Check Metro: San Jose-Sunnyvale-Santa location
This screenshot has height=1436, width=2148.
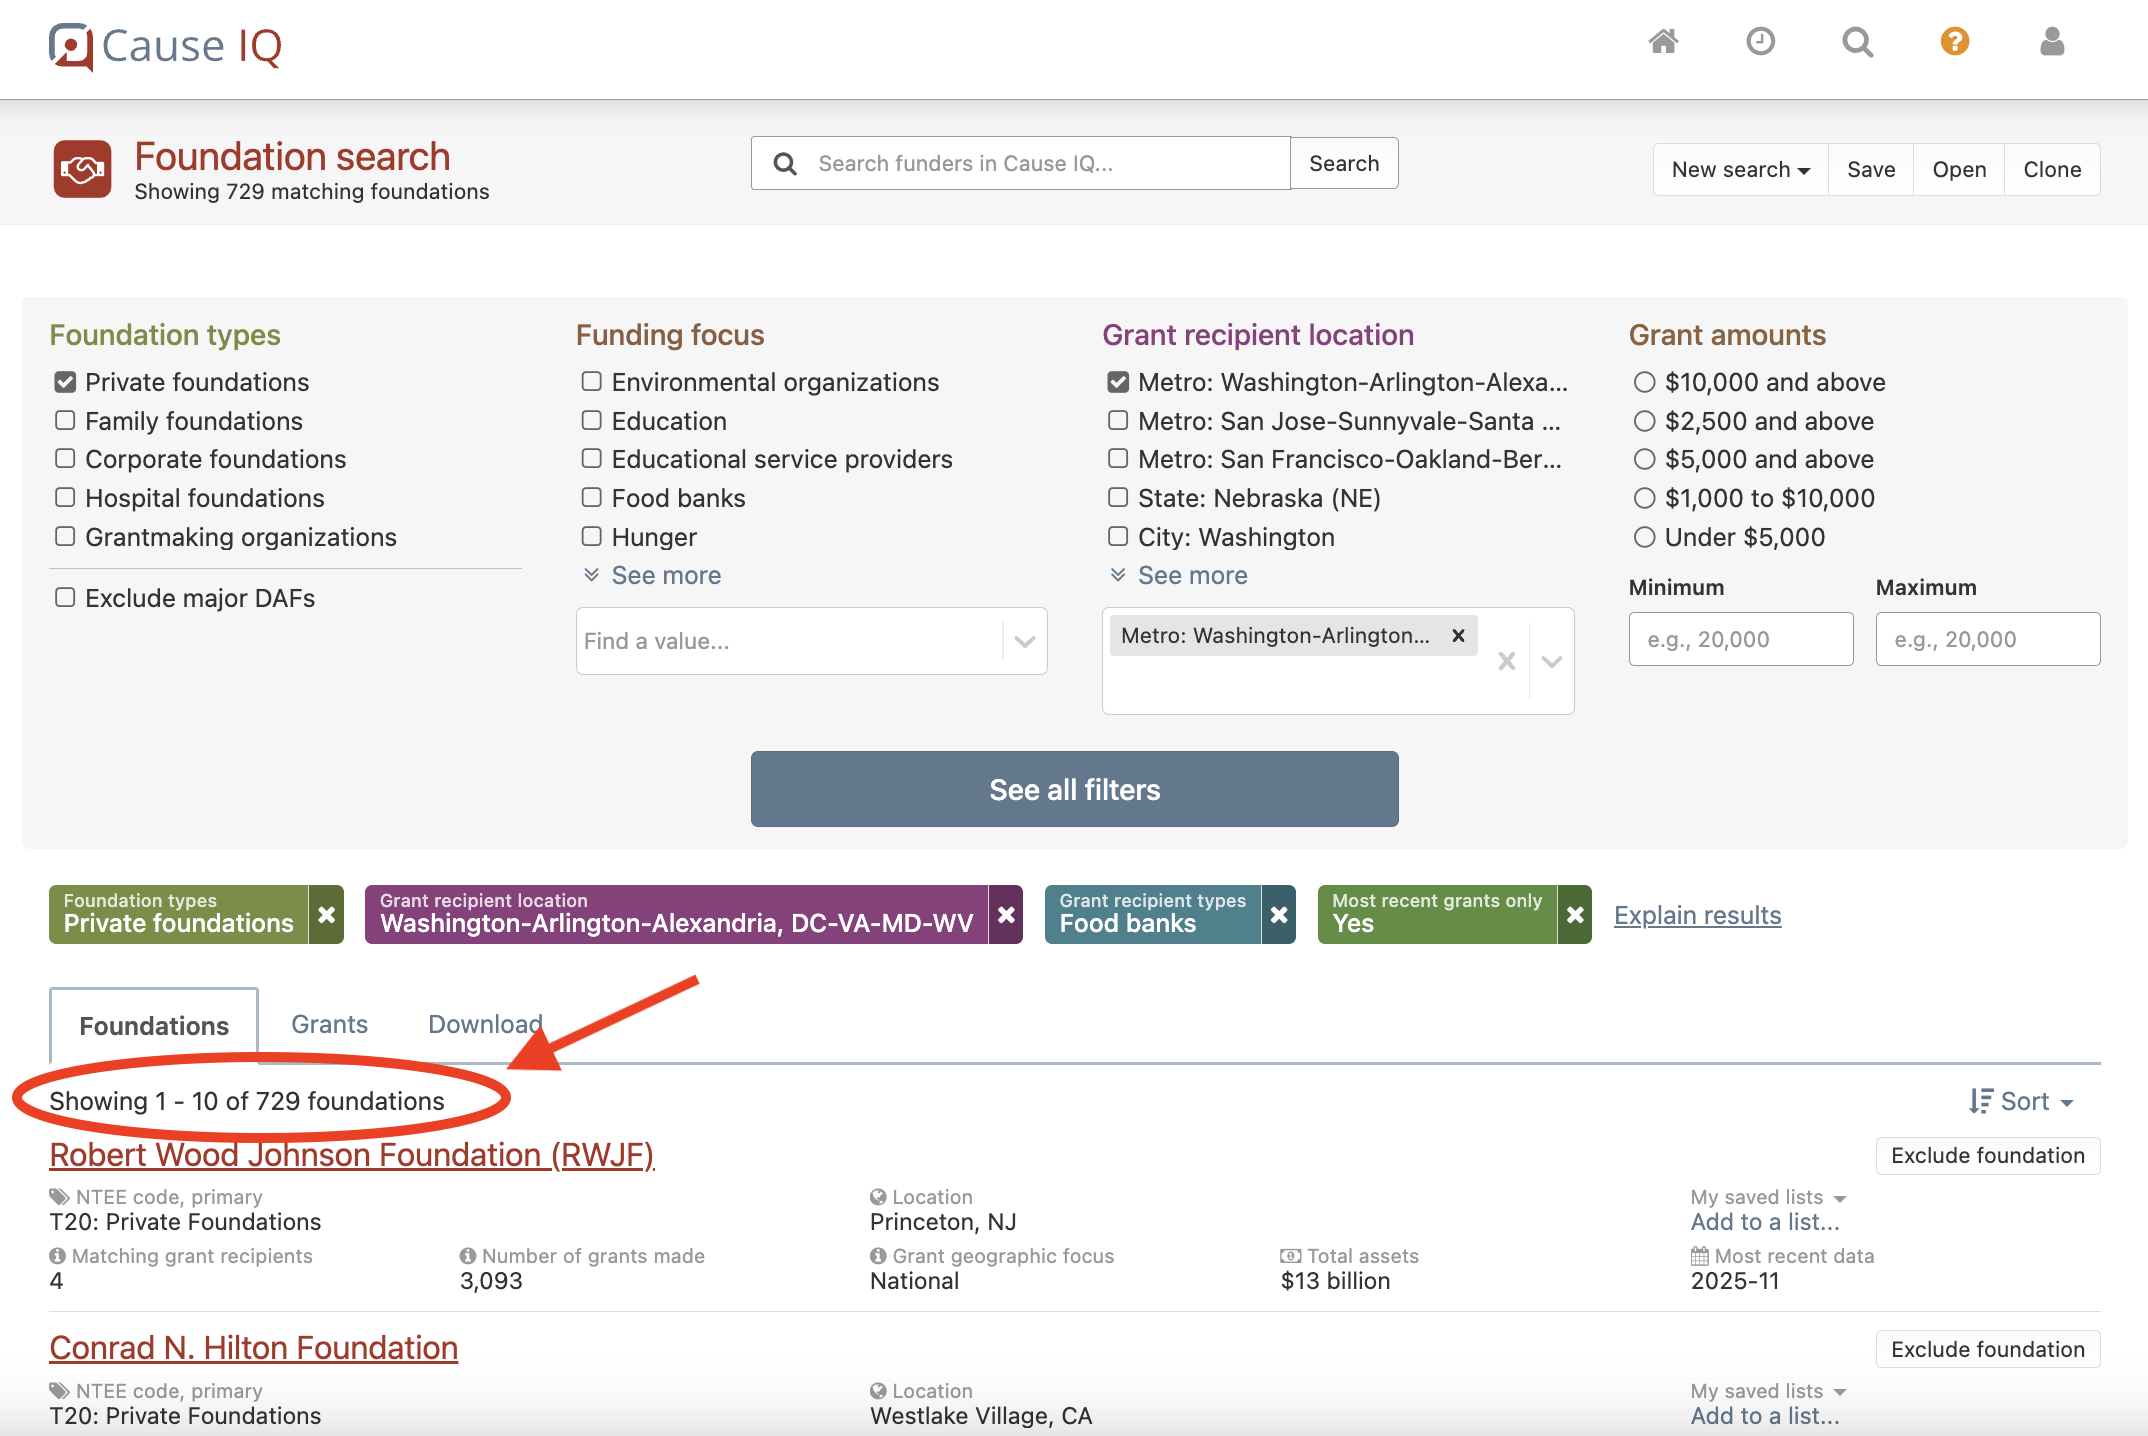(1118, 421)
